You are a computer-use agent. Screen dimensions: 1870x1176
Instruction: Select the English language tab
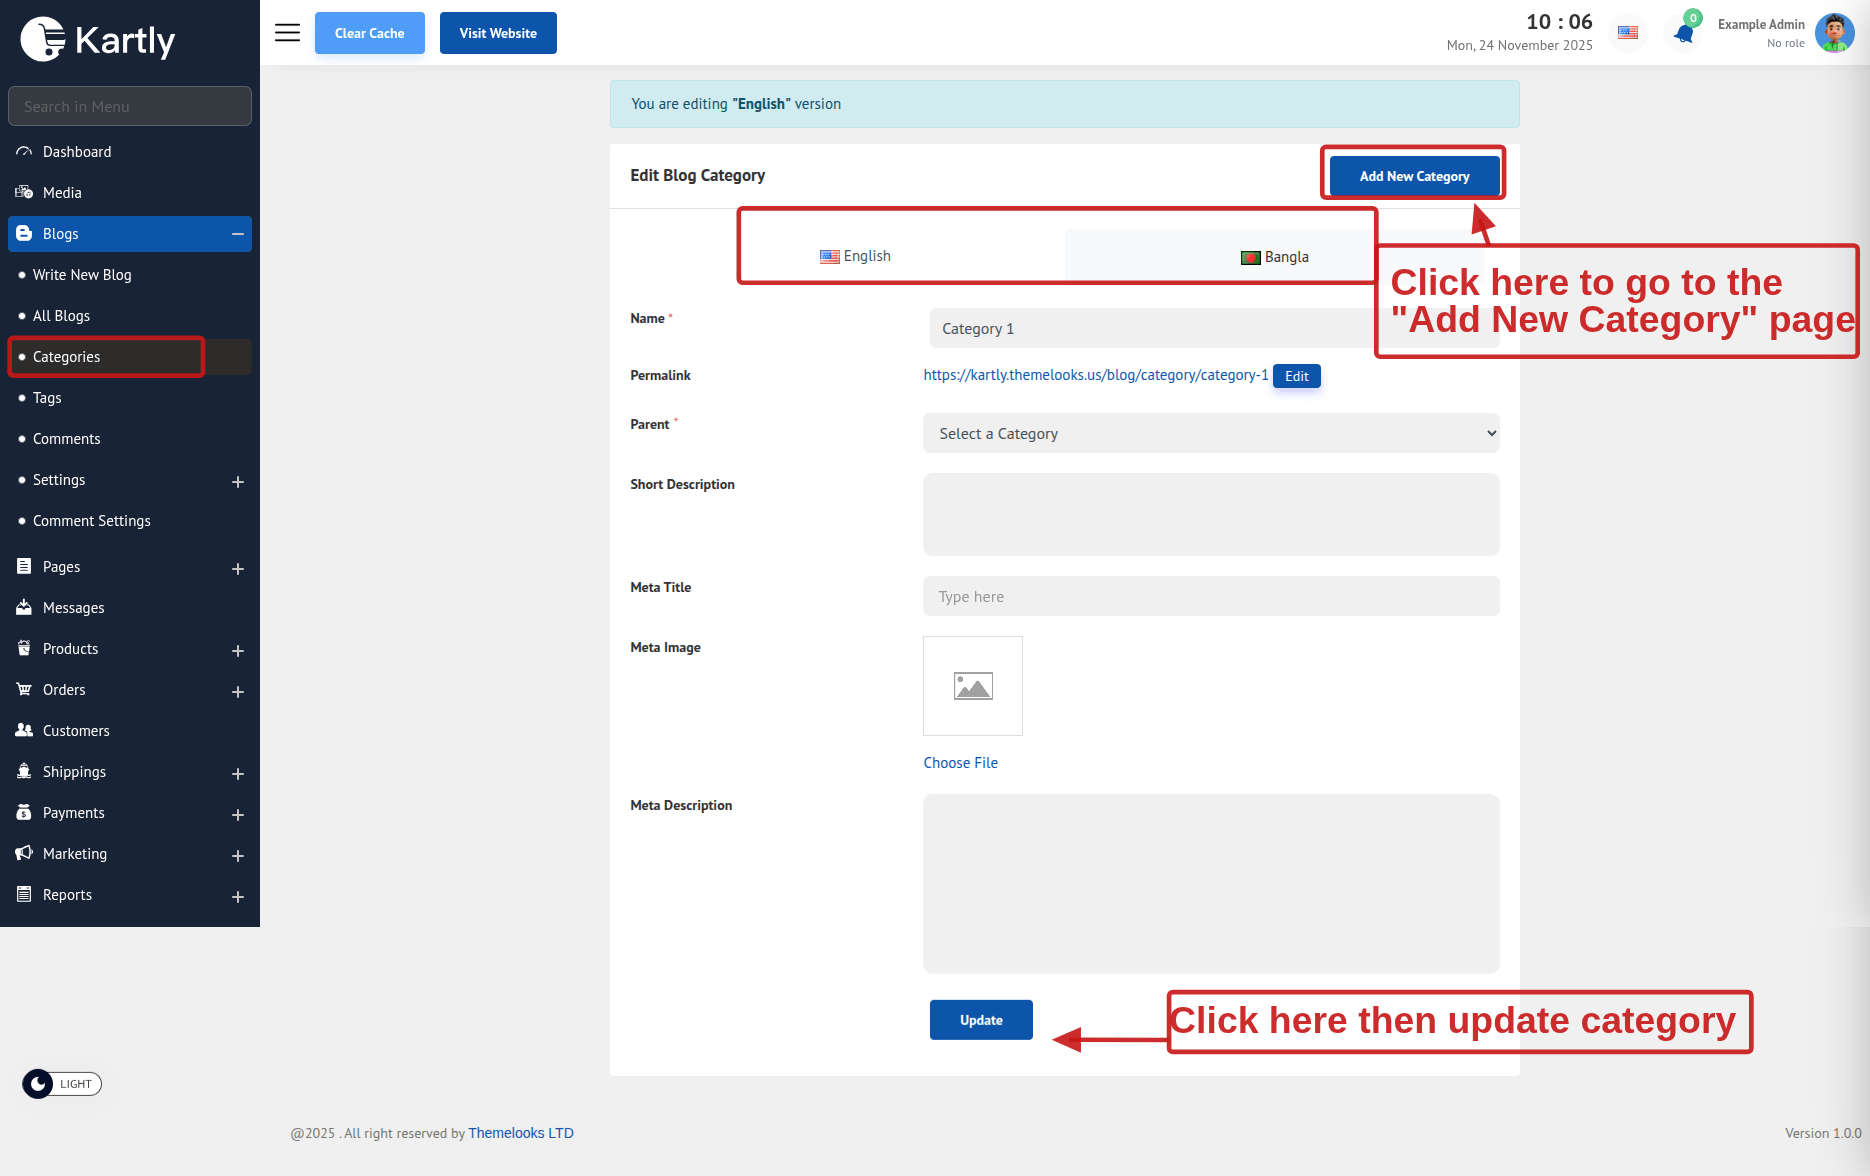point(855,256)
